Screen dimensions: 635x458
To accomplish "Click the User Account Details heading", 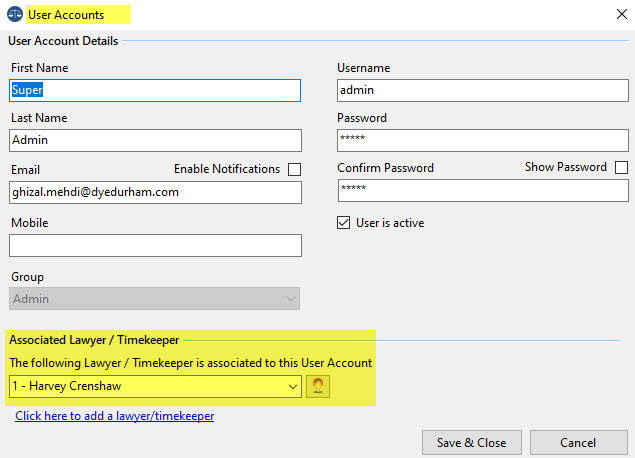I will 63,41.
